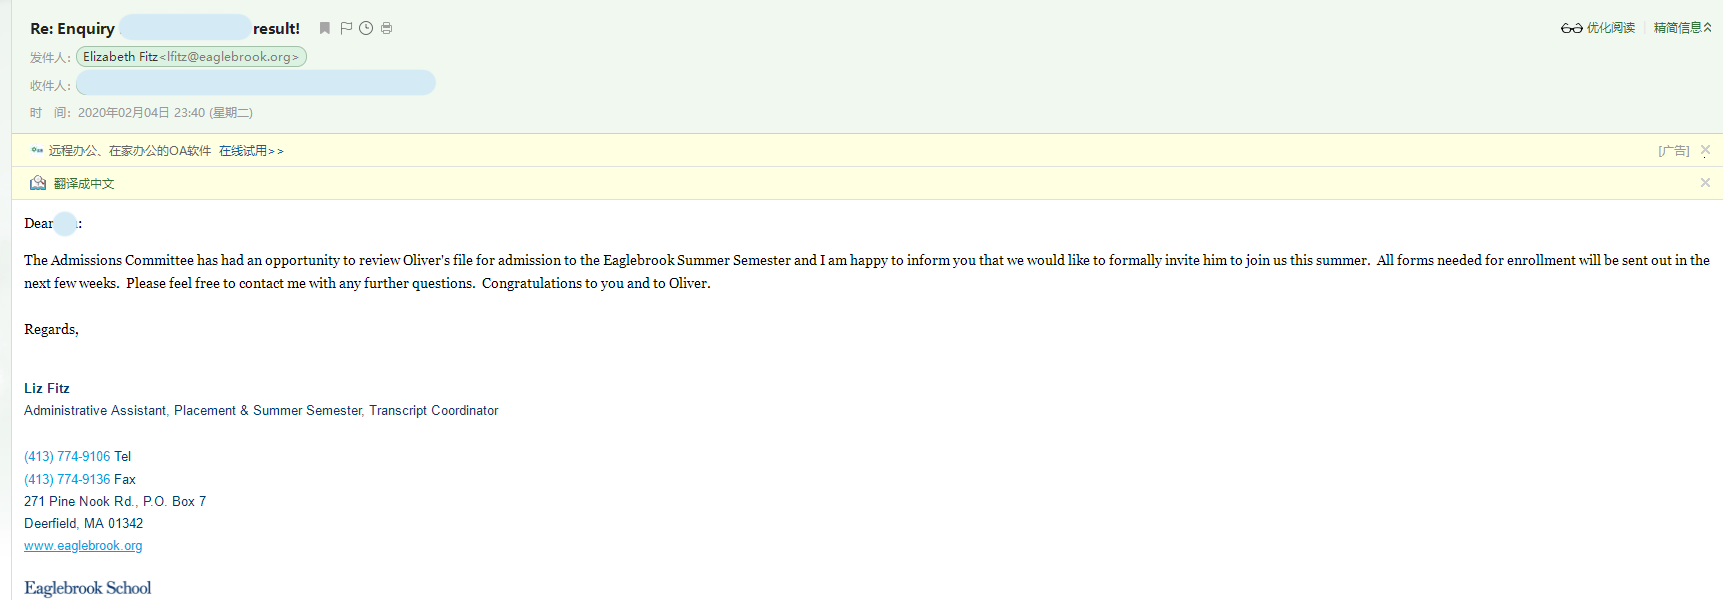Viewport: 1723px width, 600px height.
Task: Collapse header details via 精简信息
Action: 1682,28
